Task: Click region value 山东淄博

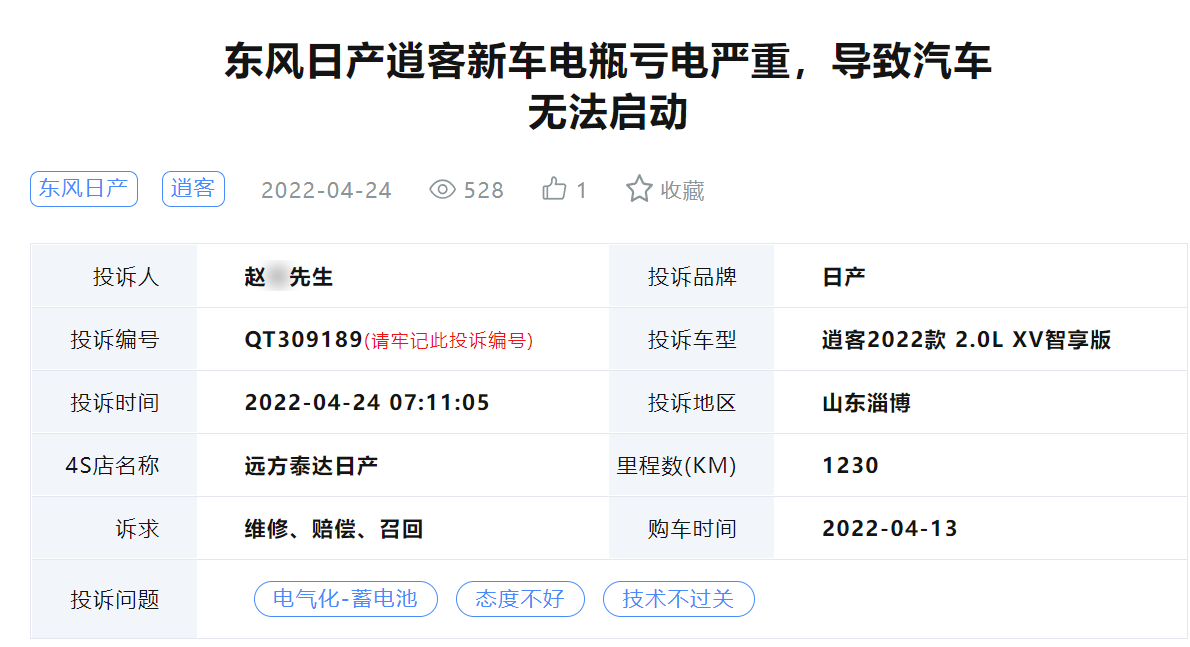Action: point(867,403)
